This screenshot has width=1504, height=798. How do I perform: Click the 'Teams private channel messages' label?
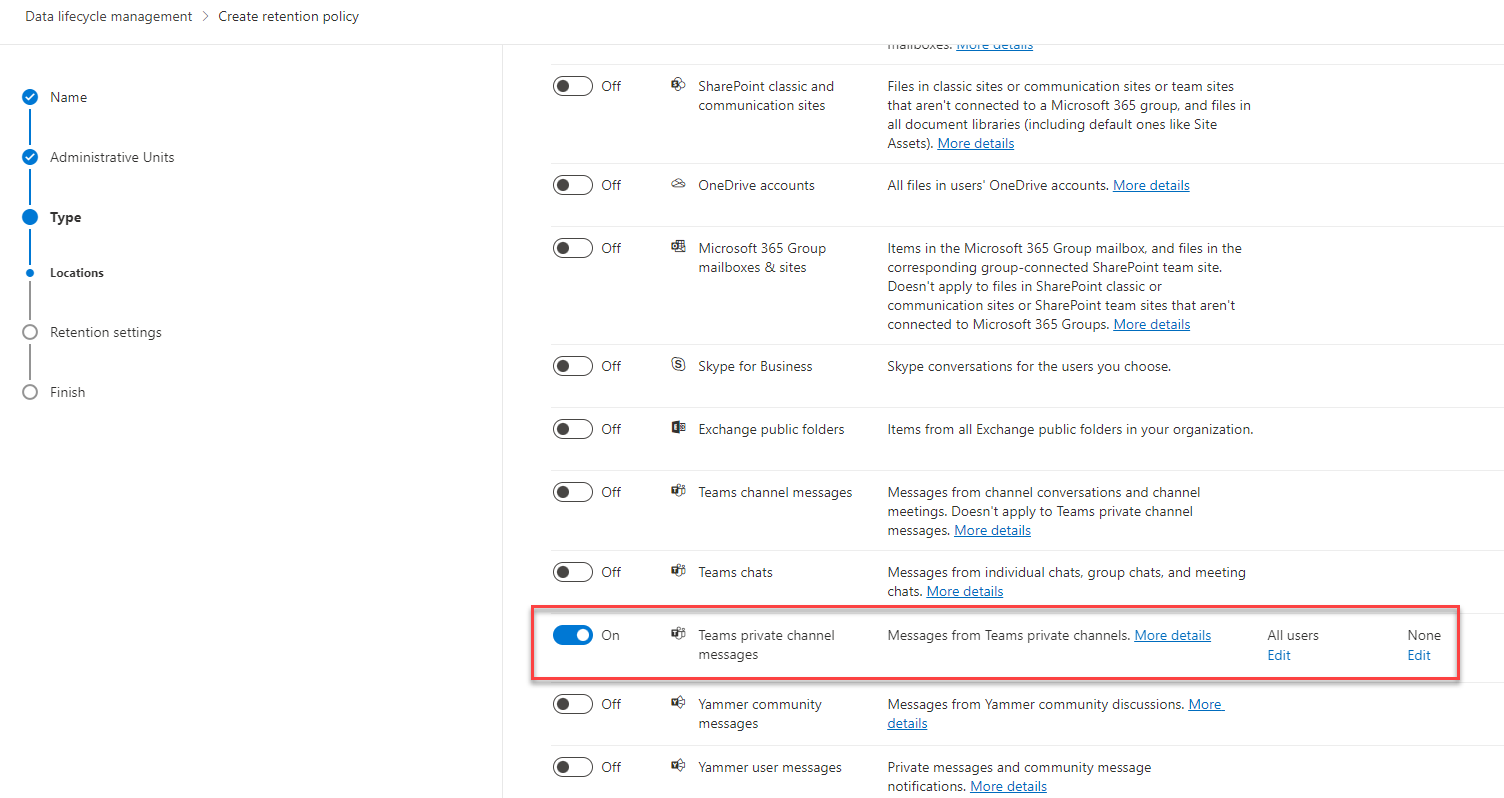[x=766, y=645]
